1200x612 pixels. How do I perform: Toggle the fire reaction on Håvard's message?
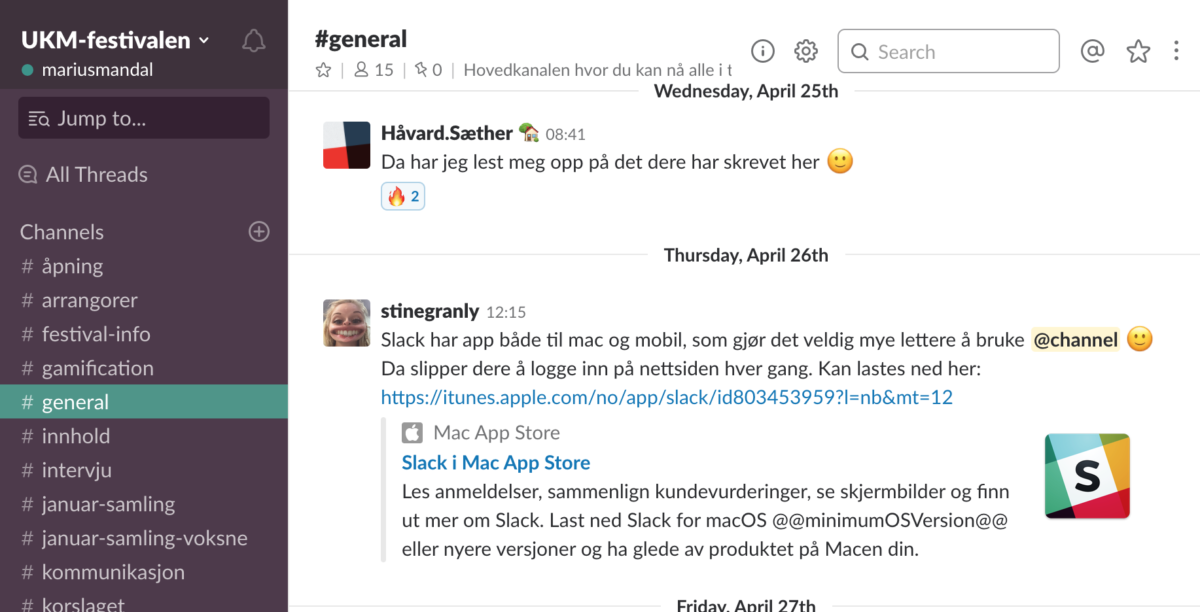(403, 196)
